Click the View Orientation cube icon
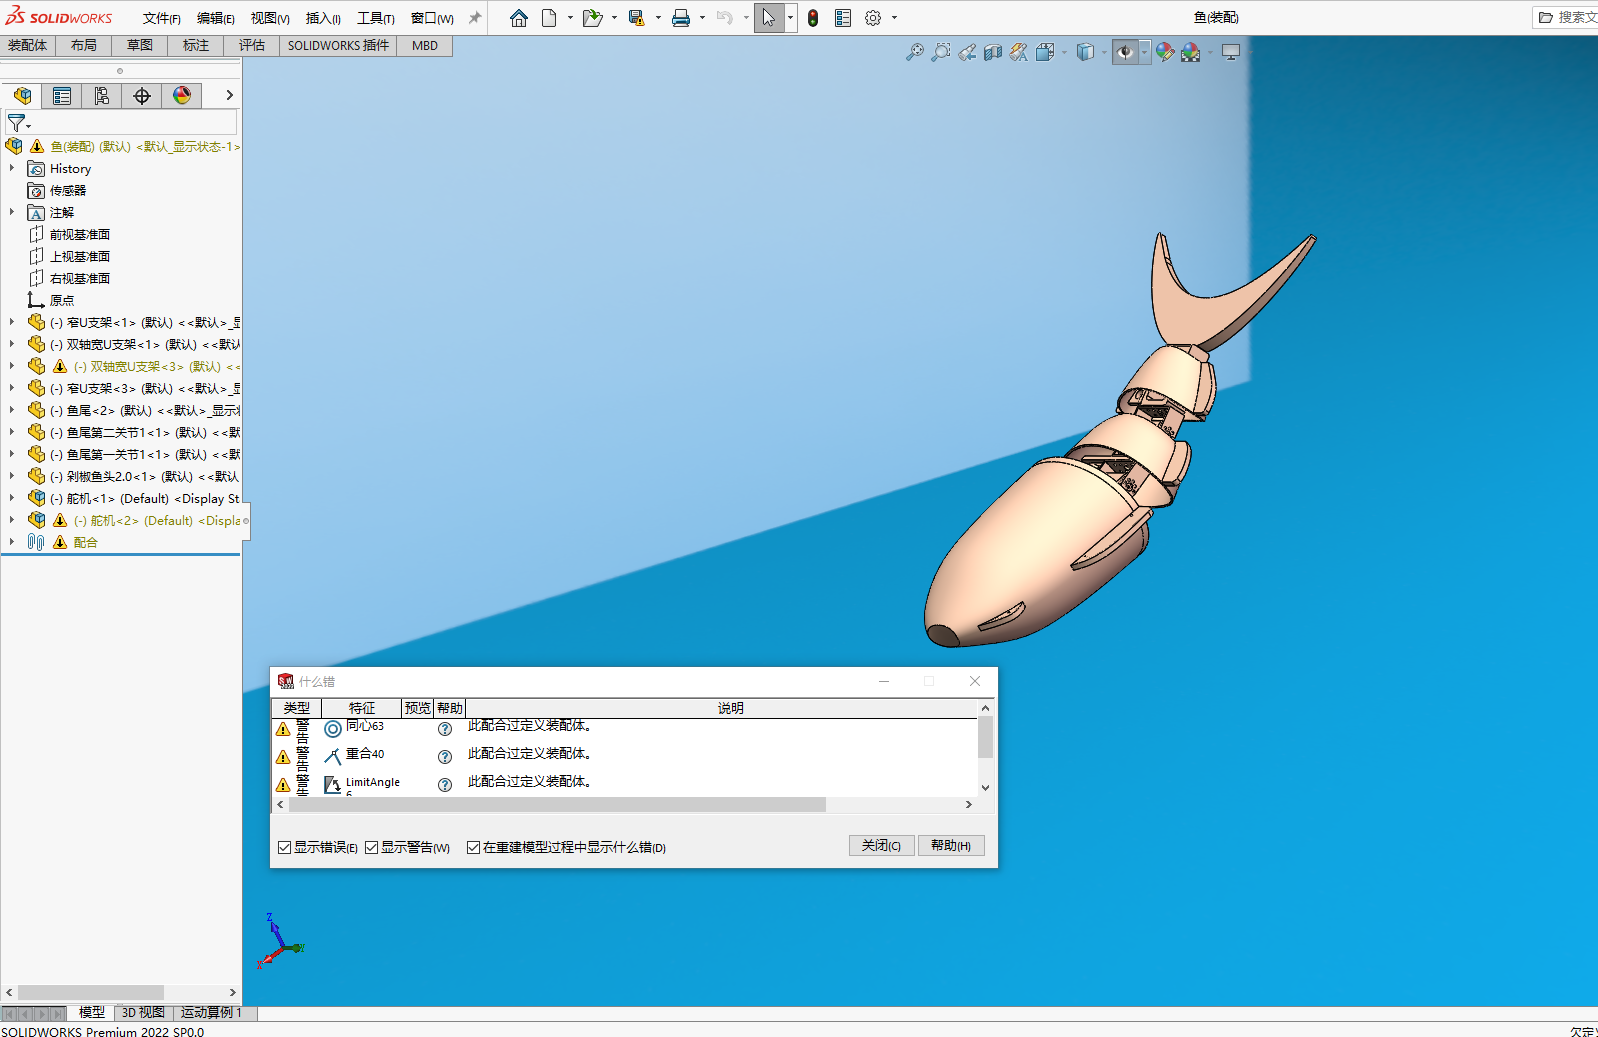Screen dimensions: 1598x1037 [x=1045, y=52]
